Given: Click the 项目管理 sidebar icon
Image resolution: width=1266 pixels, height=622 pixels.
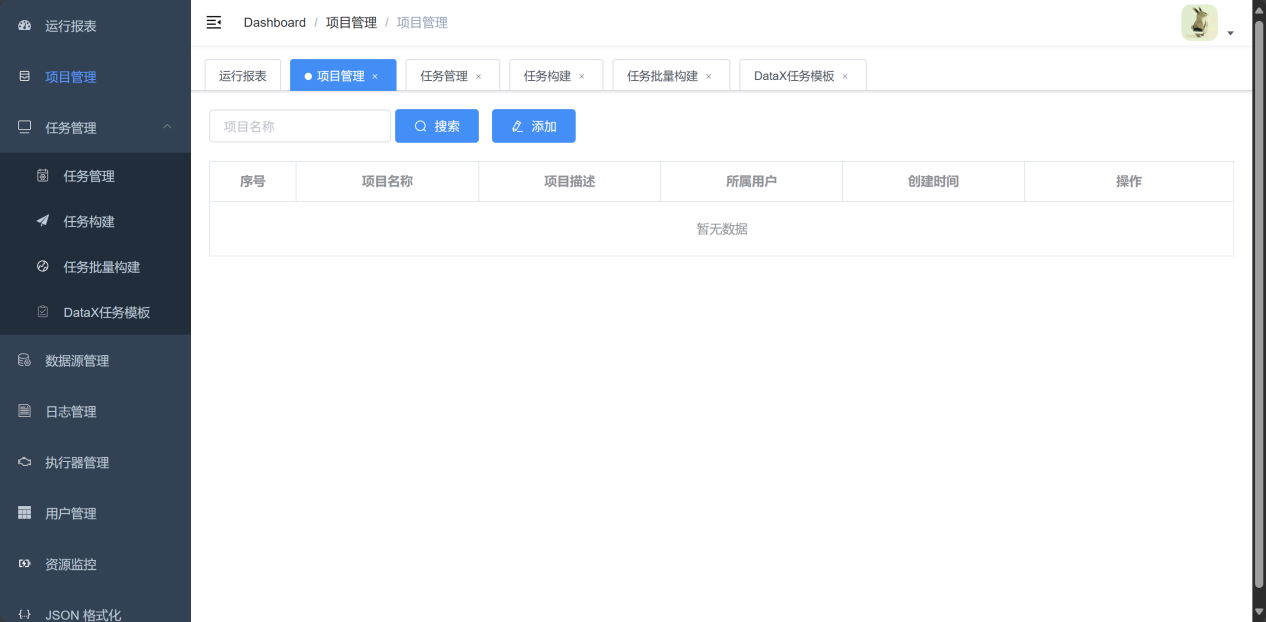Looking at the screenshot, I should click(25, 77).
